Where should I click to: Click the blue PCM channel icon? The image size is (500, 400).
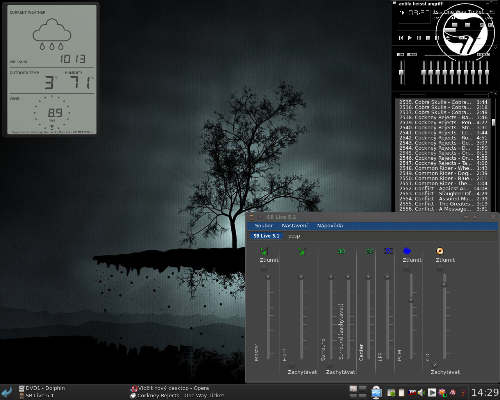407,251
